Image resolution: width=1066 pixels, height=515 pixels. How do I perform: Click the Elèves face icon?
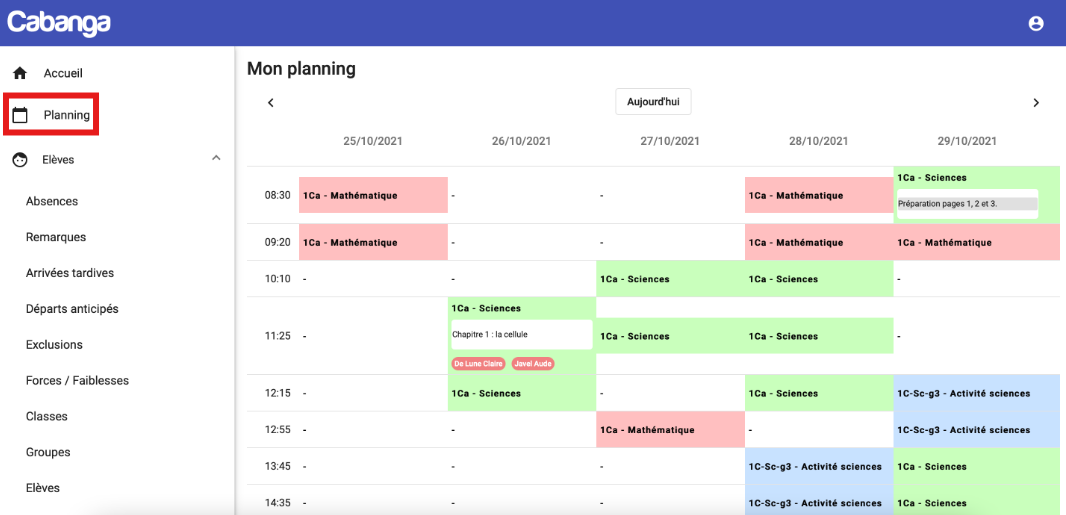coord(20,159)
